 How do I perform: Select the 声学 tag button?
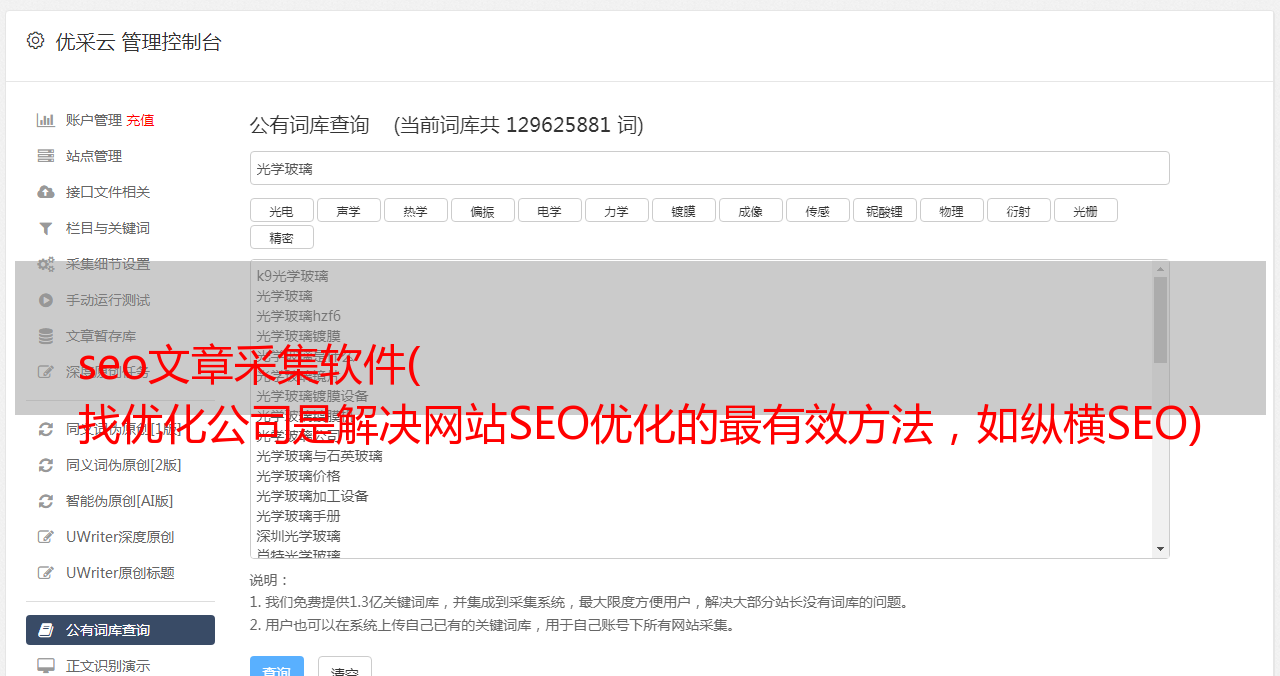(x=348, y=211)
